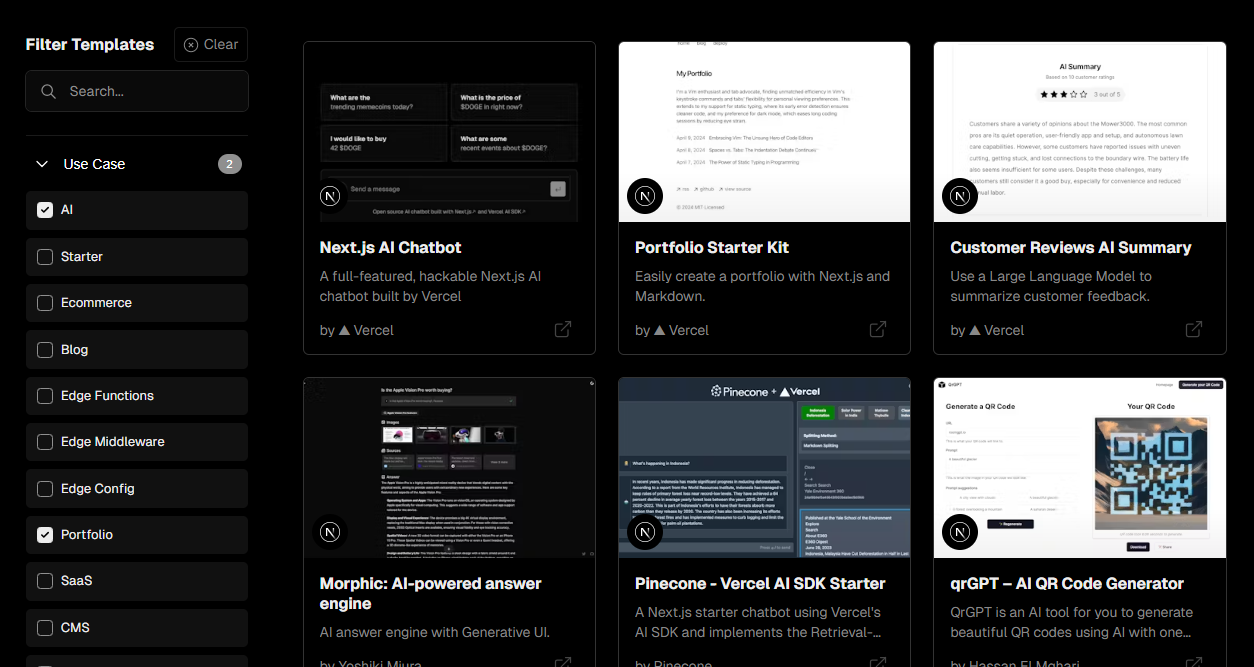Click Next.js logo badge on Morphic card
This screenshot has width=1254, height=667.
click(x=330, y=532)
